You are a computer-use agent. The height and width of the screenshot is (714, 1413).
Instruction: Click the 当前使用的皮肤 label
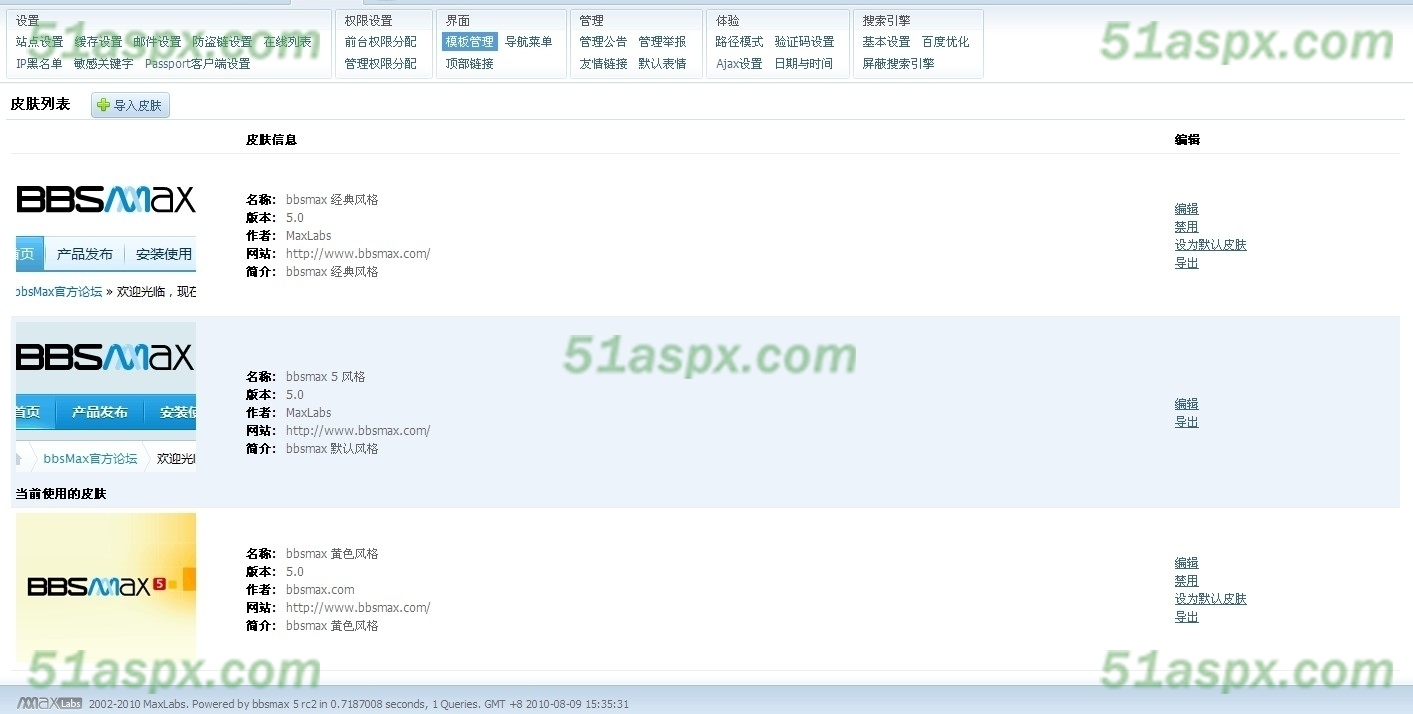click(61, 494)
